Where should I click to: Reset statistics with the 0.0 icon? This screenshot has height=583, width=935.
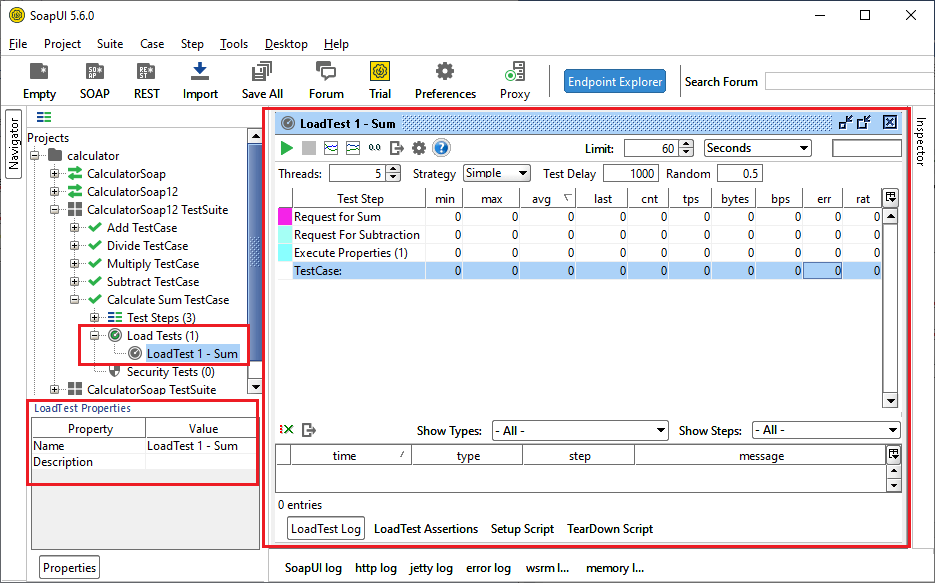point(376,147)
